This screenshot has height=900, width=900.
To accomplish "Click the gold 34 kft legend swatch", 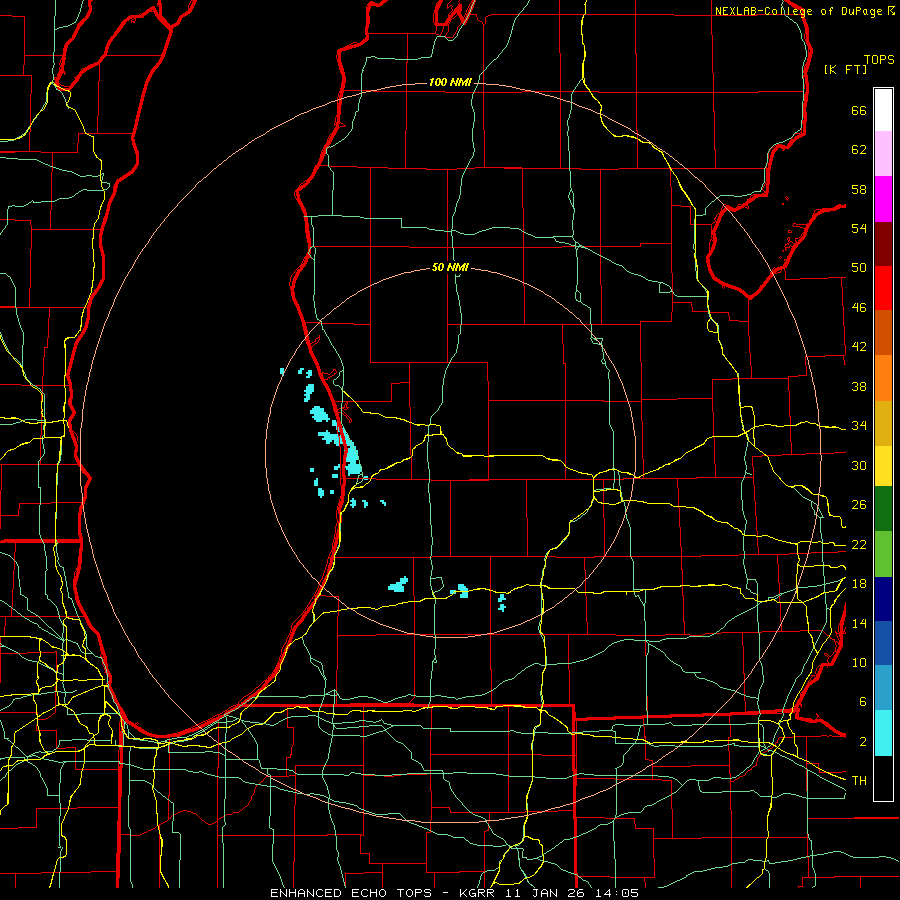I will coord(883,422).
